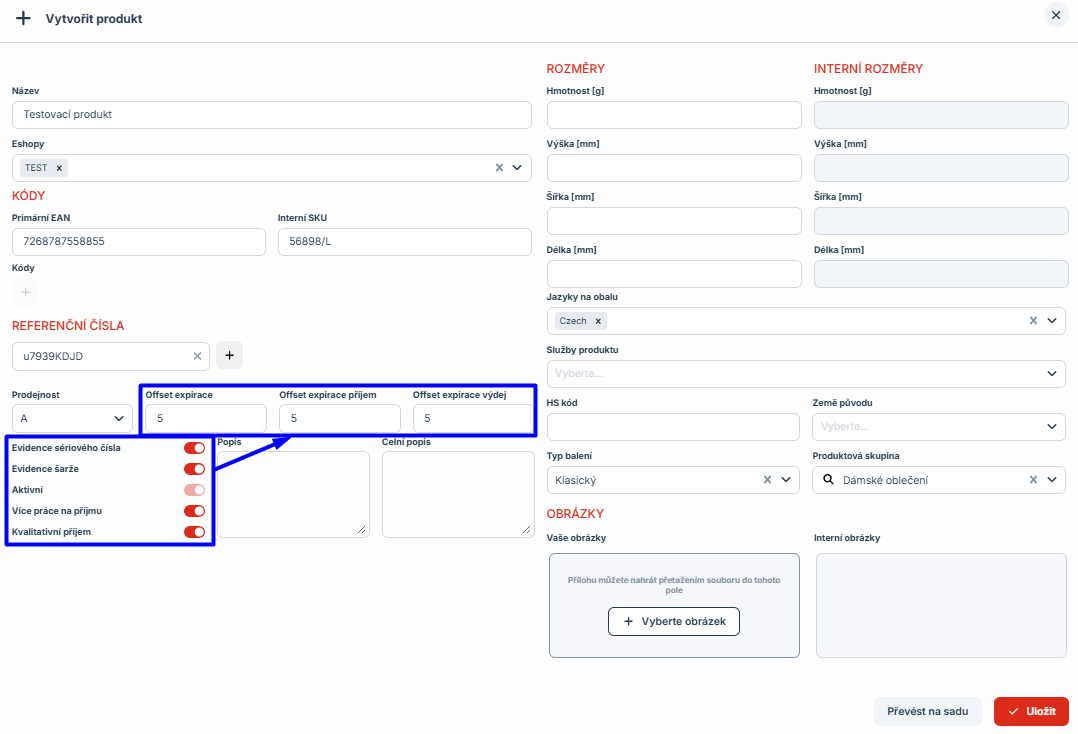This screenshot has width=1078, height=734.
Task: Remove the Czech language tag
Action: click(x=598, y=321)
